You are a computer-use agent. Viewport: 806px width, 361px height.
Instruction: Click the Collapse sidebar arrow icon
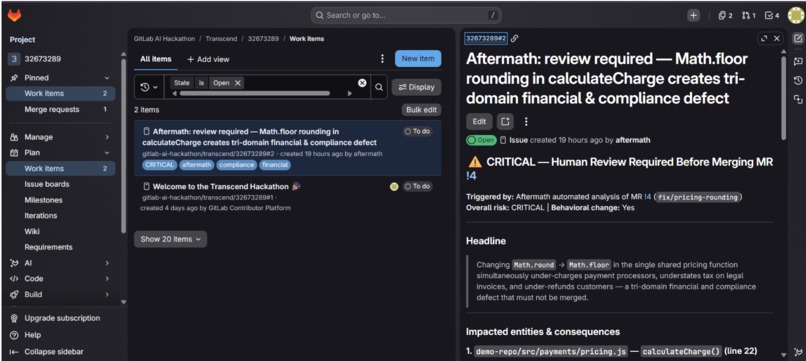[14, 352]
